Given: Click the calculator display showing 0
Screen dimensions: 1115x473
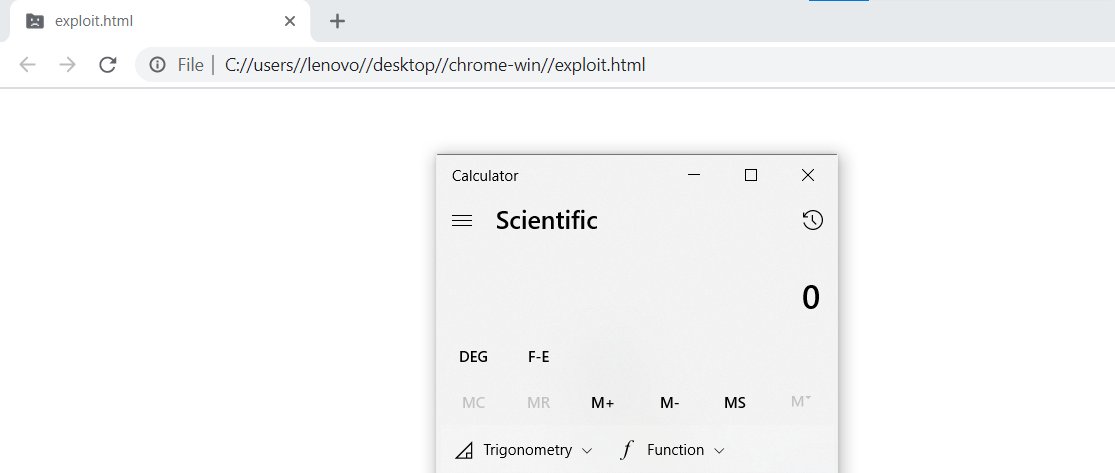Looking at the screenshot, I should 810,298.
